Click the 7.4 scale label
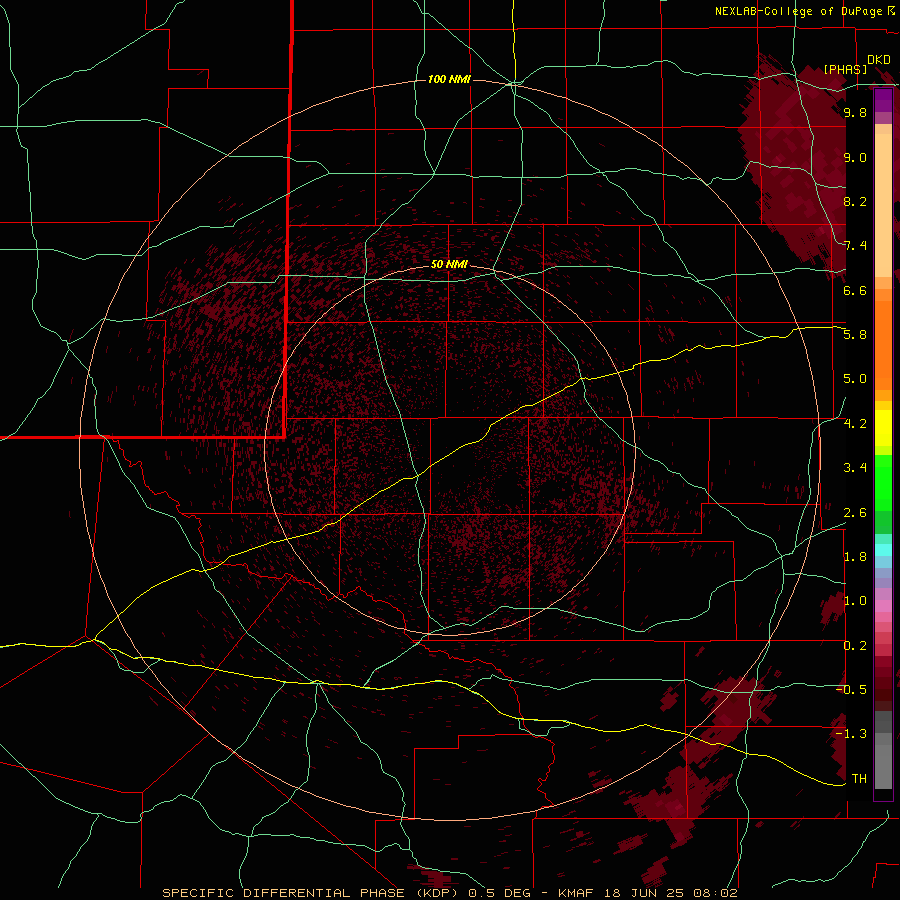Image resolution: width=900 pixels, height=900 pixels. coord(855,246)
